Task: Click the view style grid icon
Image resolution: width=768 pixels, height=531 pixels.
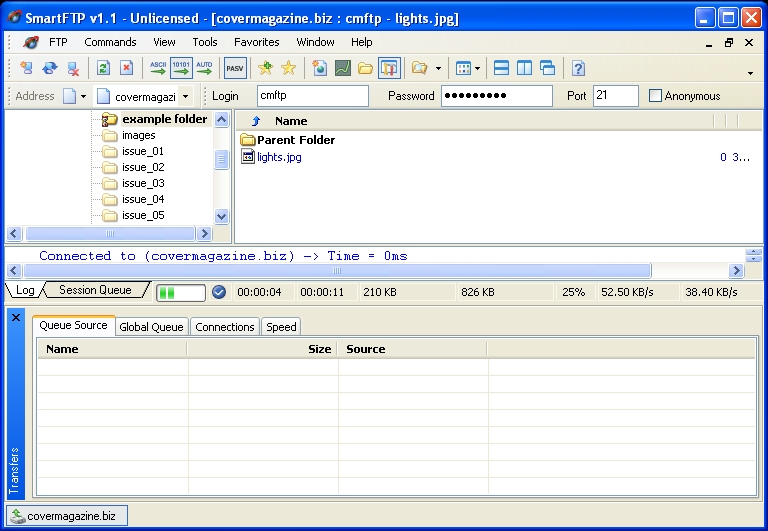Action: [x=463, y=68]
